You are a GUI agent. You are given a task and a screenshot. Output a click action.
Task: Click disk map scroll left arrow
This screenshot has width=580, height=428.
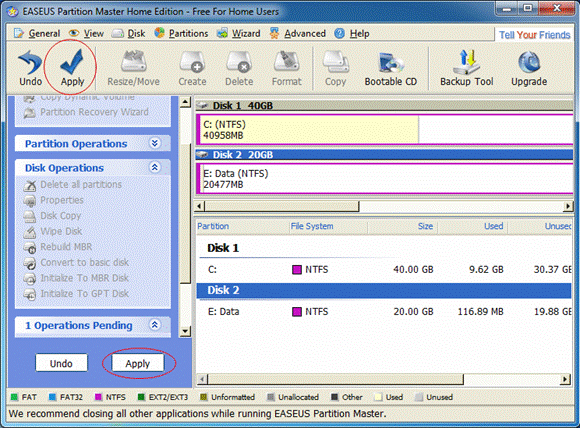[x=199, y=206]
